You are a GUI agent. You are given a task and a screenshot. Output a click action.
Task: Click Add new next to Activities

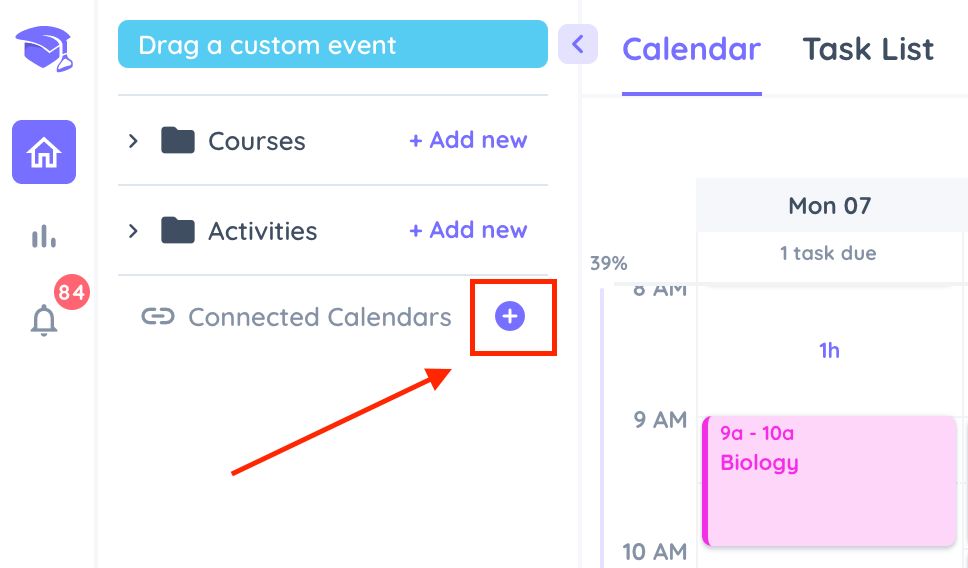pyautogui.click(x=468, y=230)
